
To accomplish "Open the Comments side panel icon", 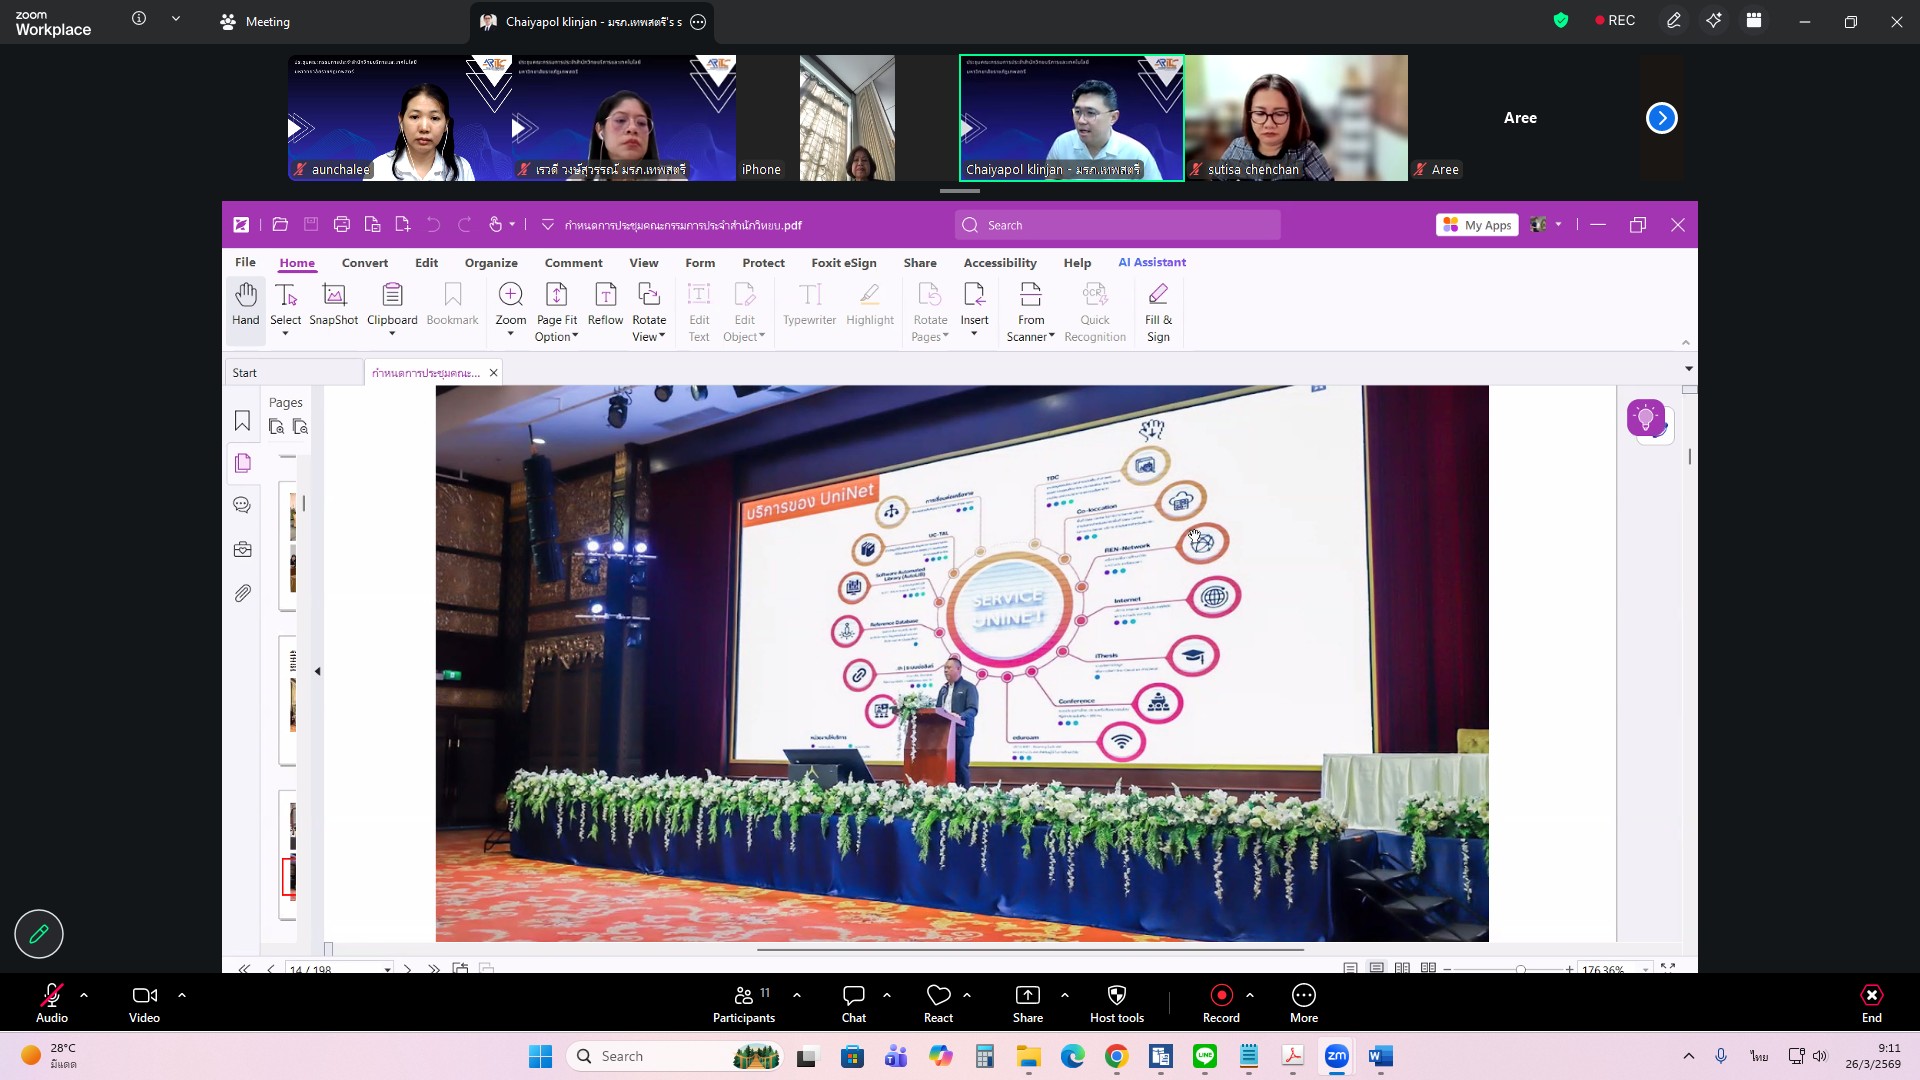I will coord(242,506).
